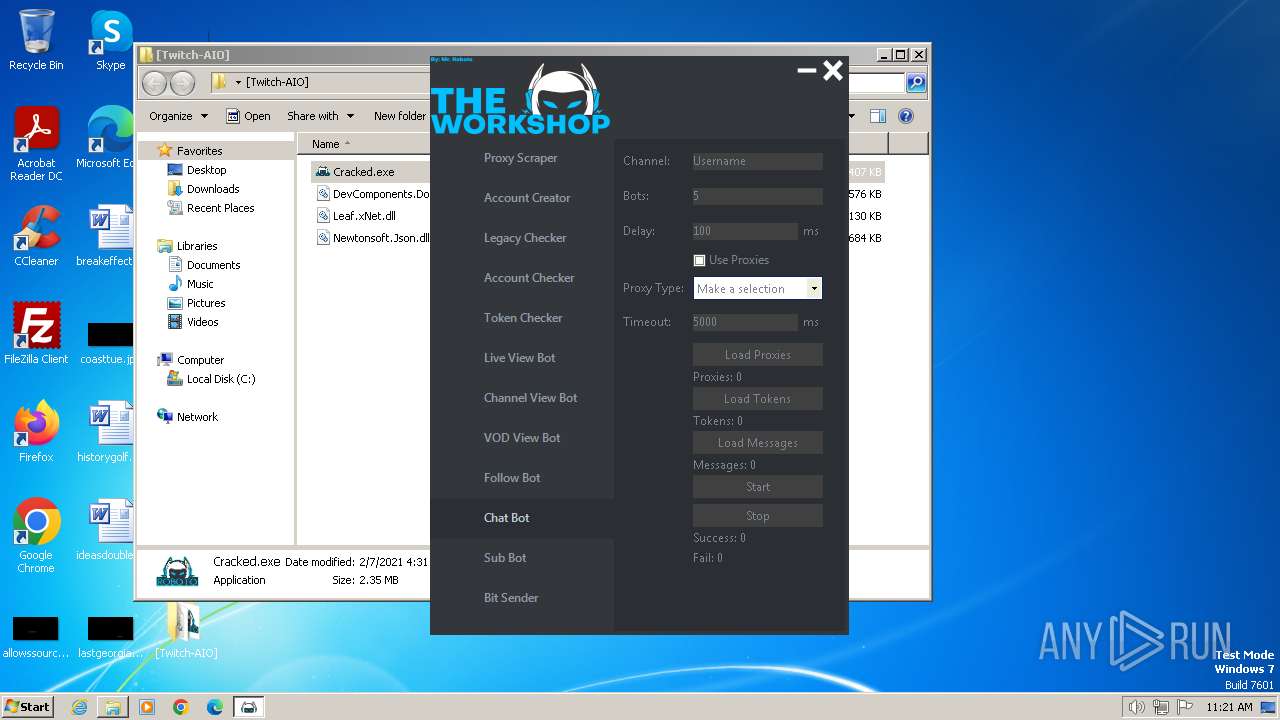Click the Timeout milliseconds field

point(745,322)
